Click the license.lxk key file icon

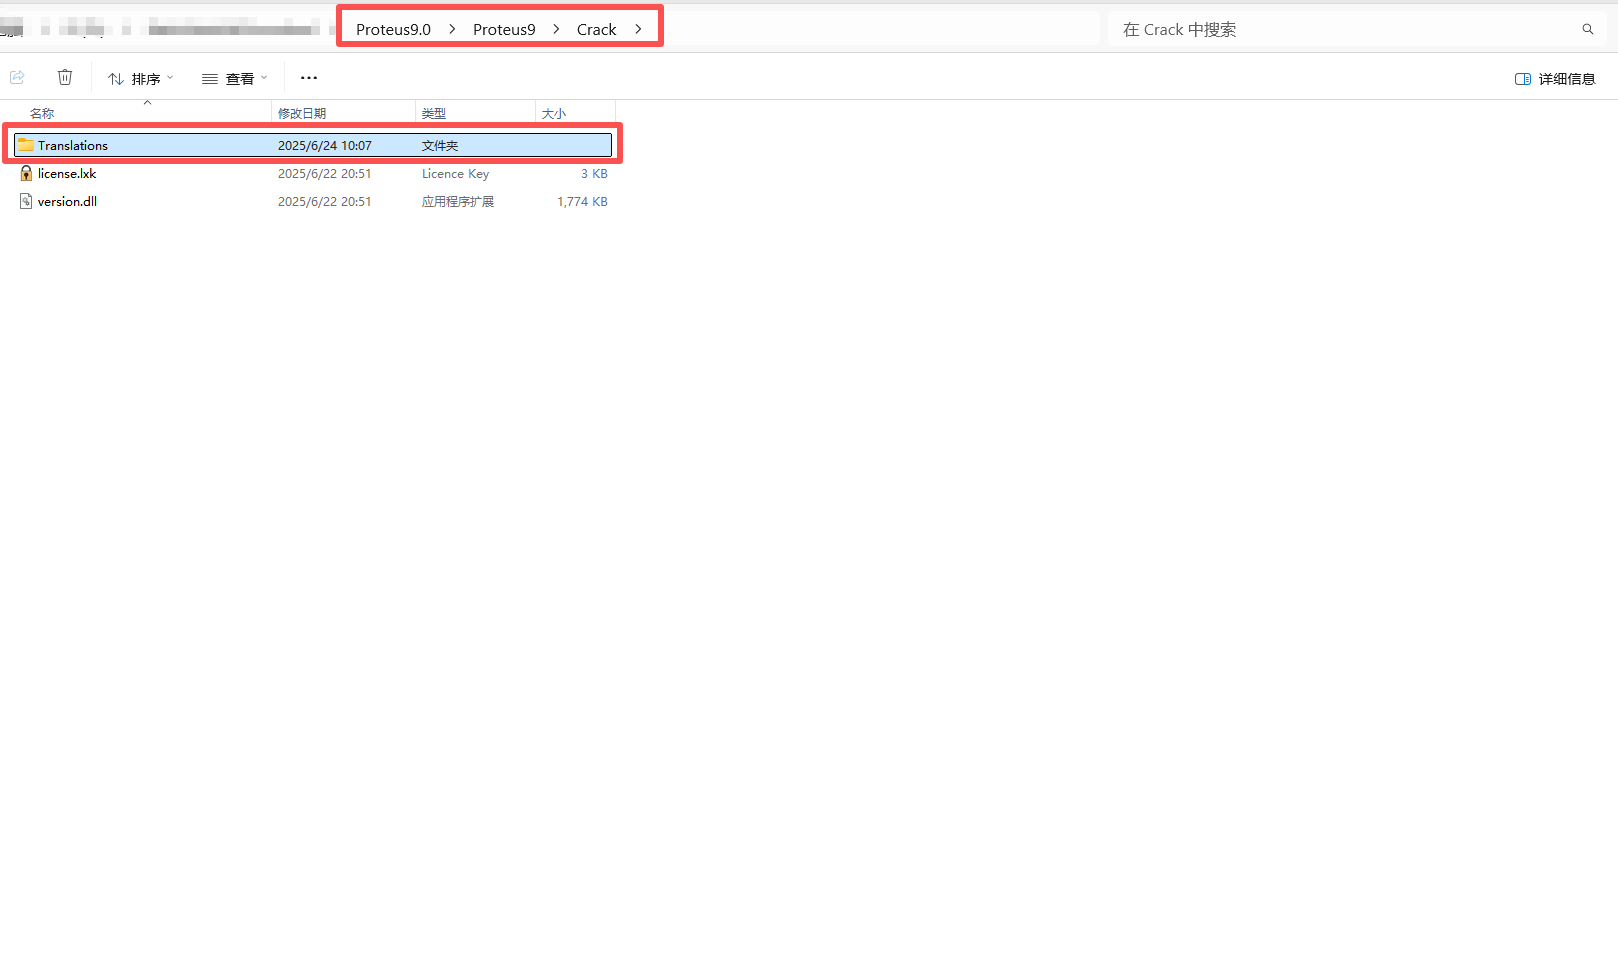pos(26,173)
